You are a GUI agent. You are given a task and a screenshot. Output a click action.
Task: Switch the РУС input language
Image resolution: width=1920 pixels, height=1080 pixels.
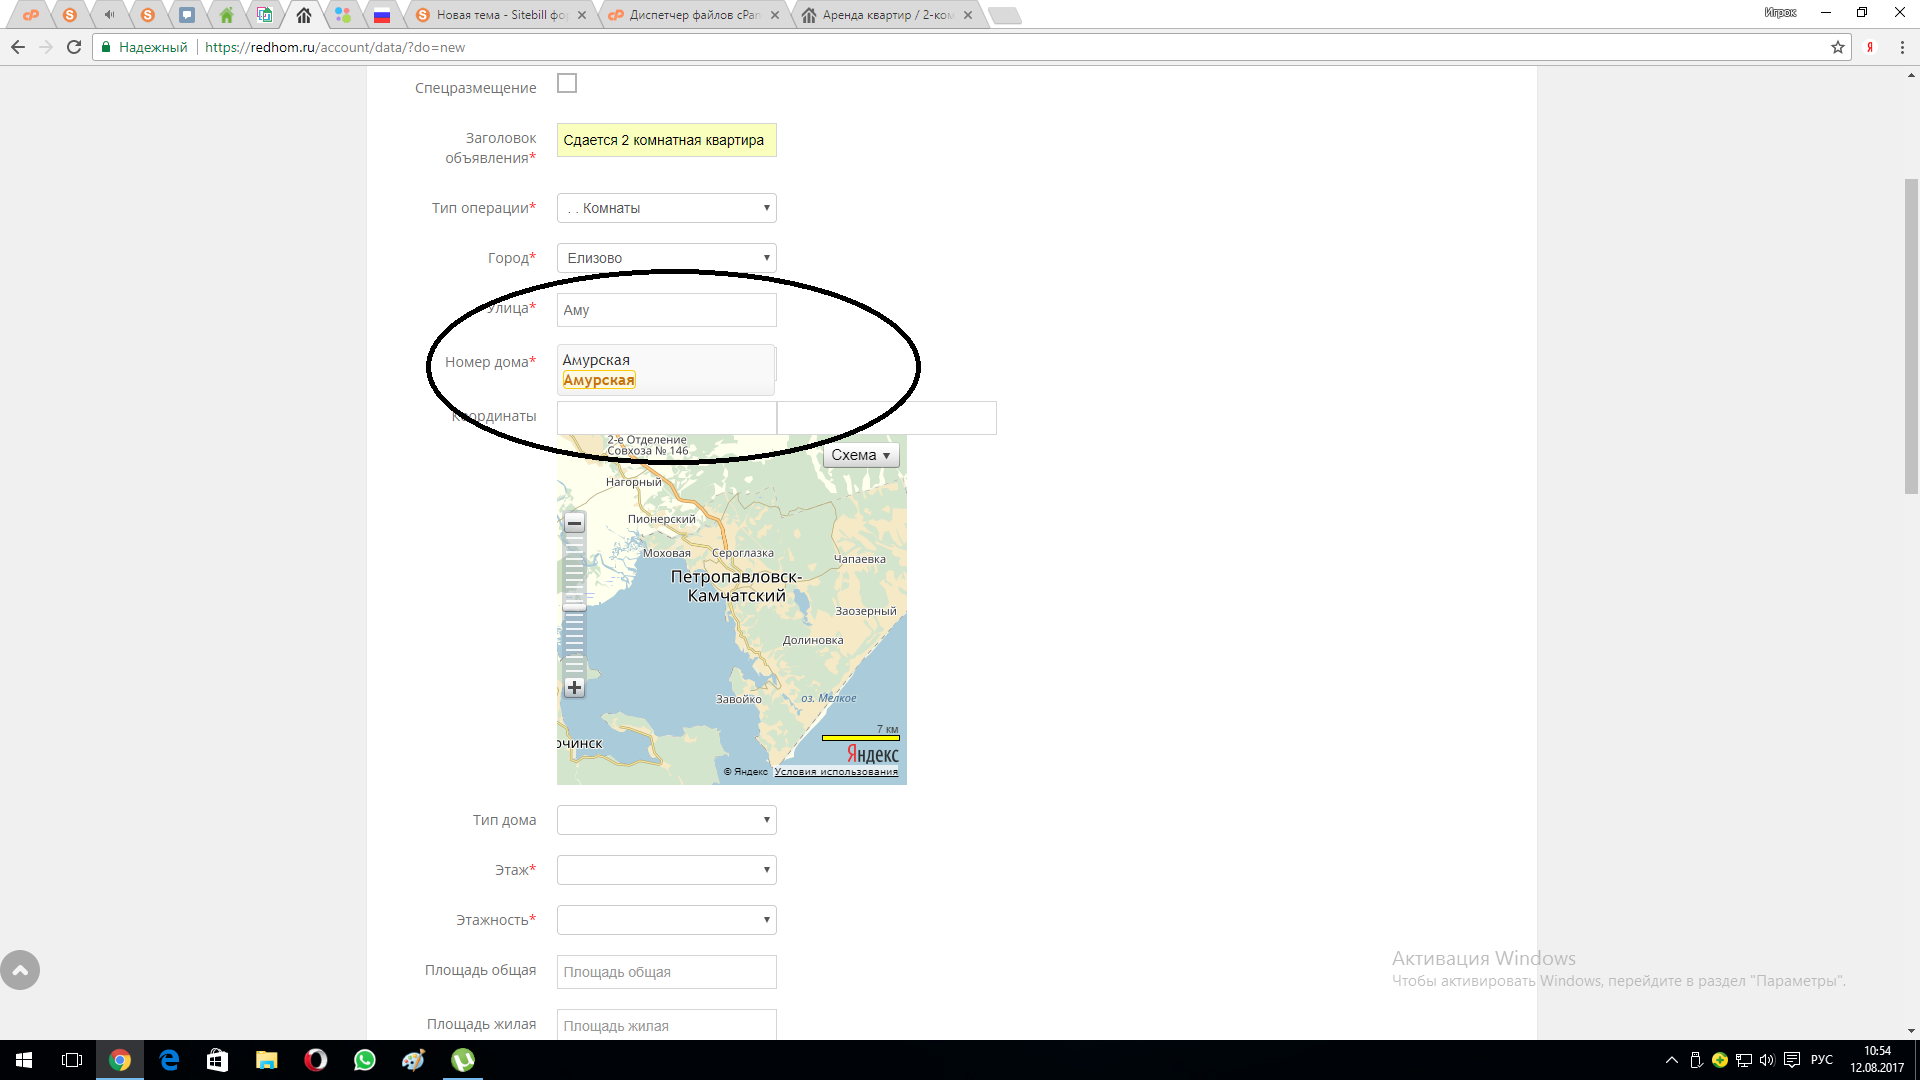tap(1822, 1060)
